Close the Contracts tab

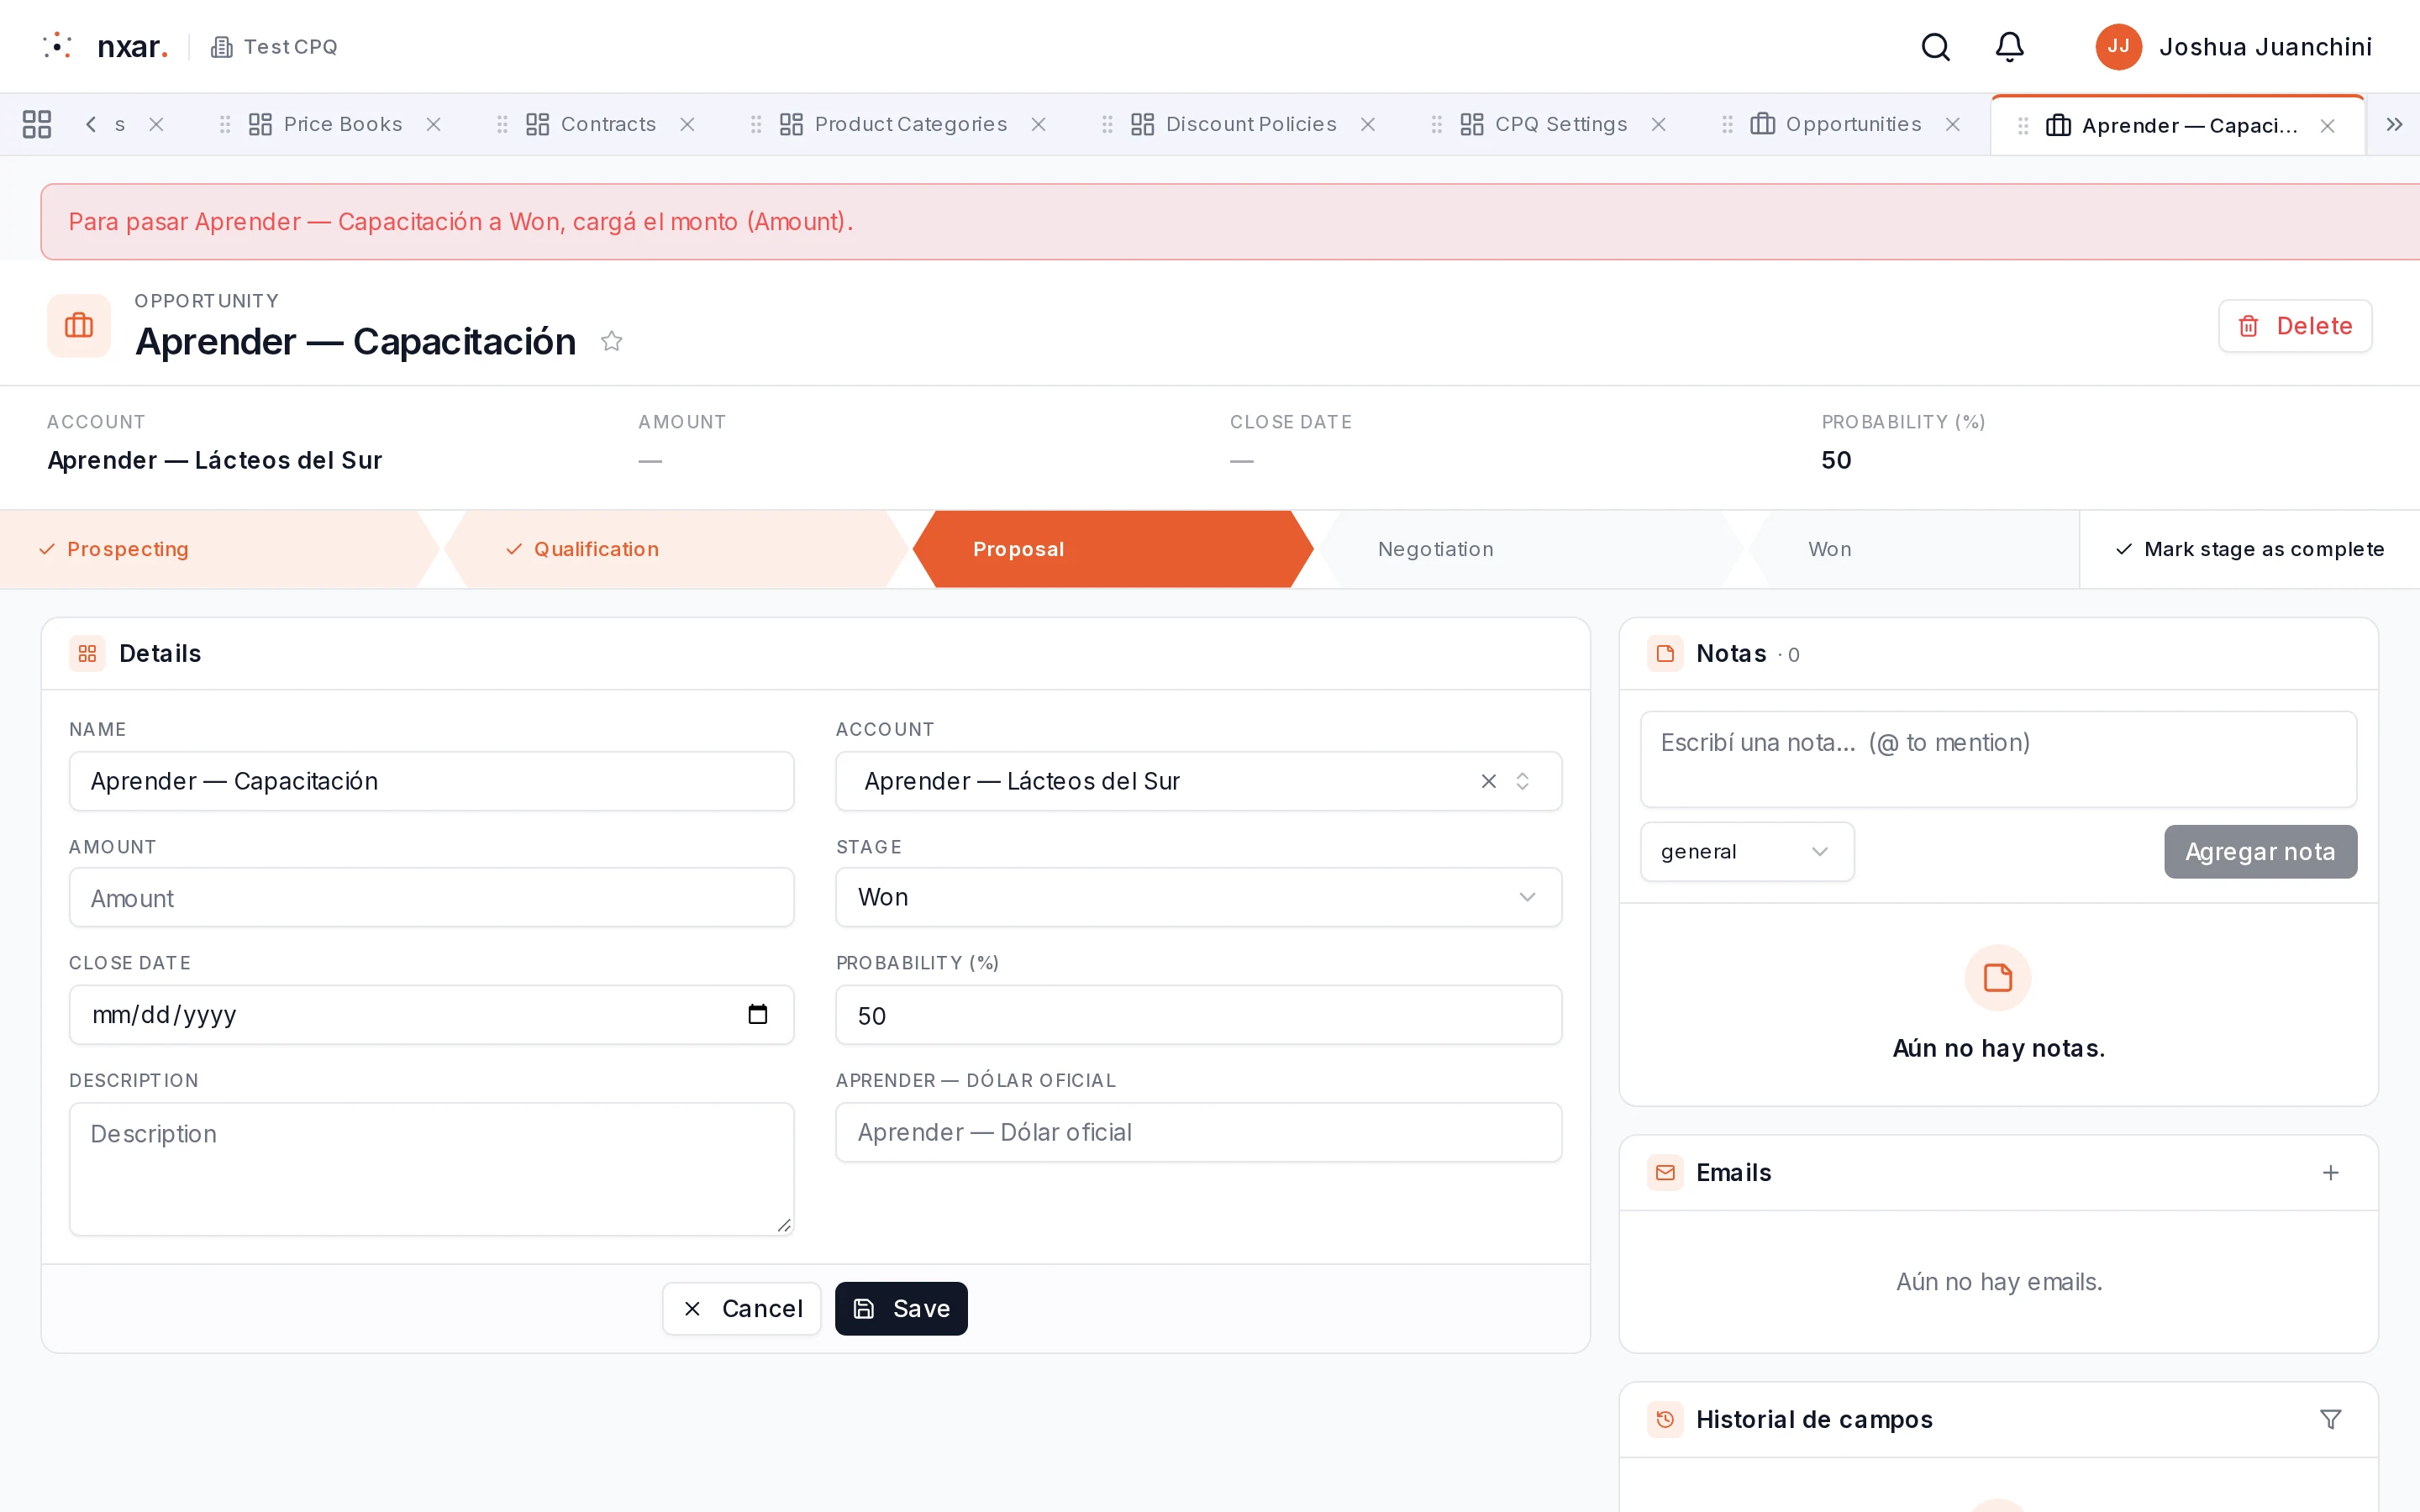[x=688, y=124]
